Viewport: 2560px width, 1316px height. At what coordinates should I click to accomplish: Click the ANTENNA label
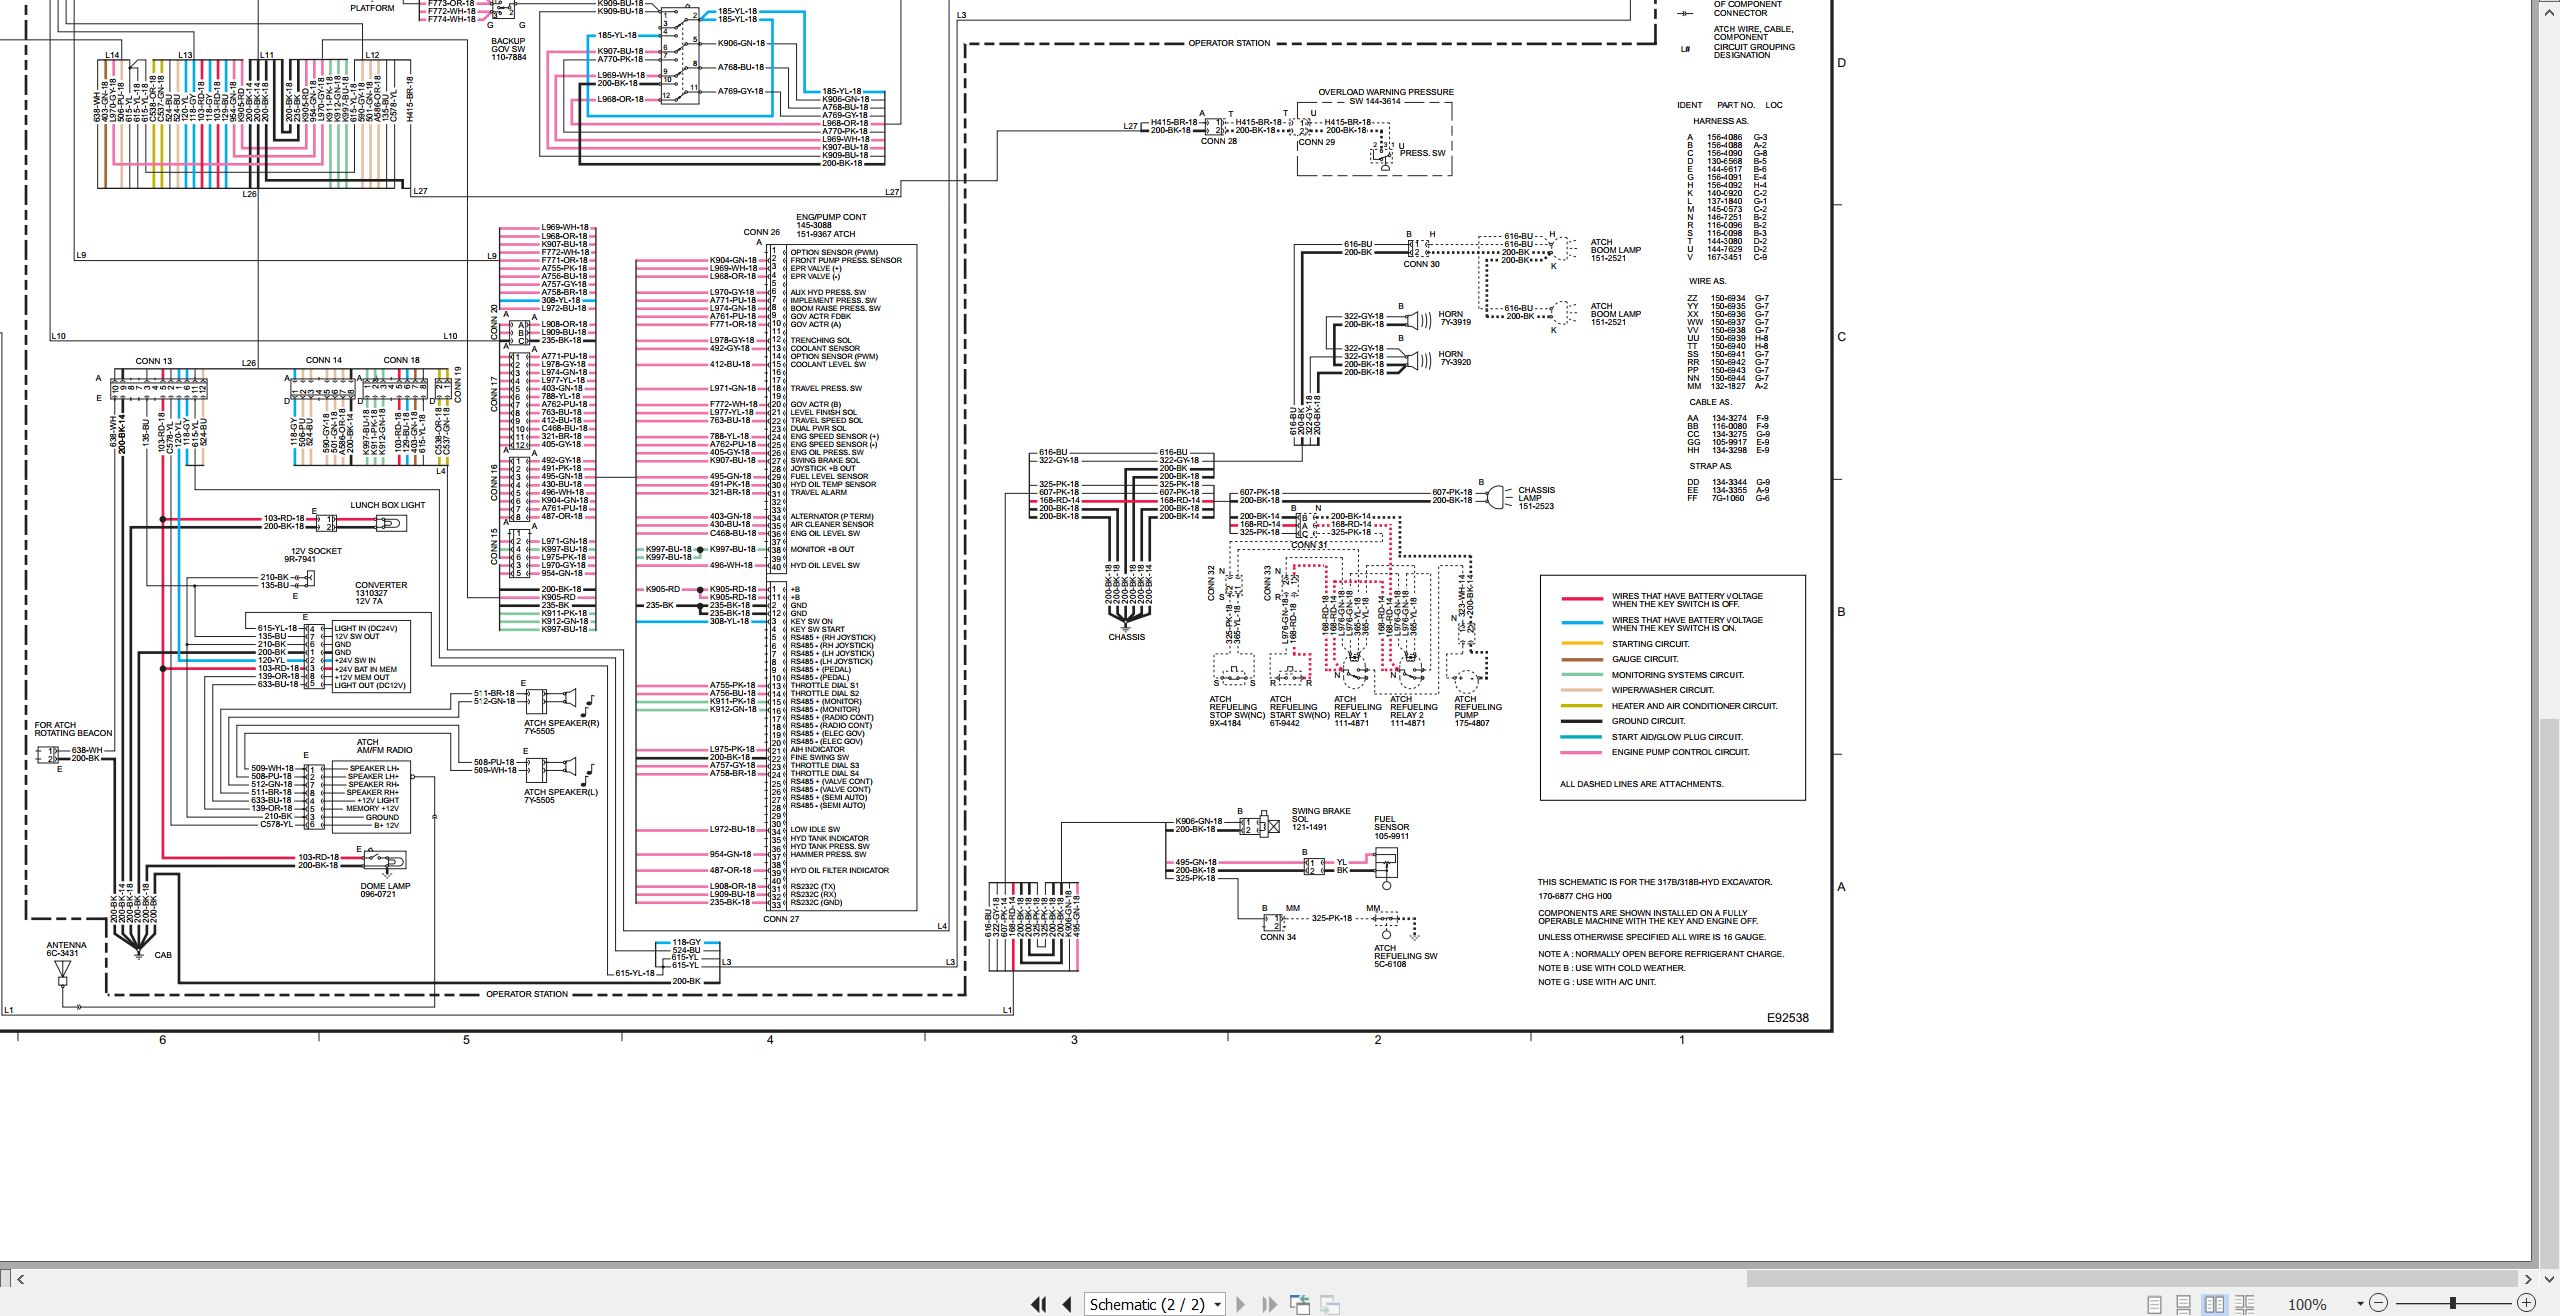pos(66,945)
